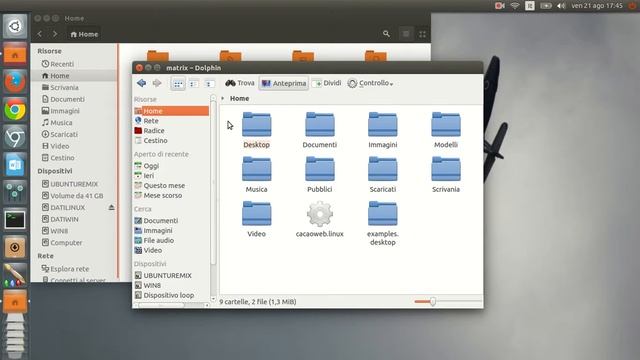This screenshot has width=640, height=360.
Task: Select the Video folder in Dolphin's file view
Action: point(256,219)
